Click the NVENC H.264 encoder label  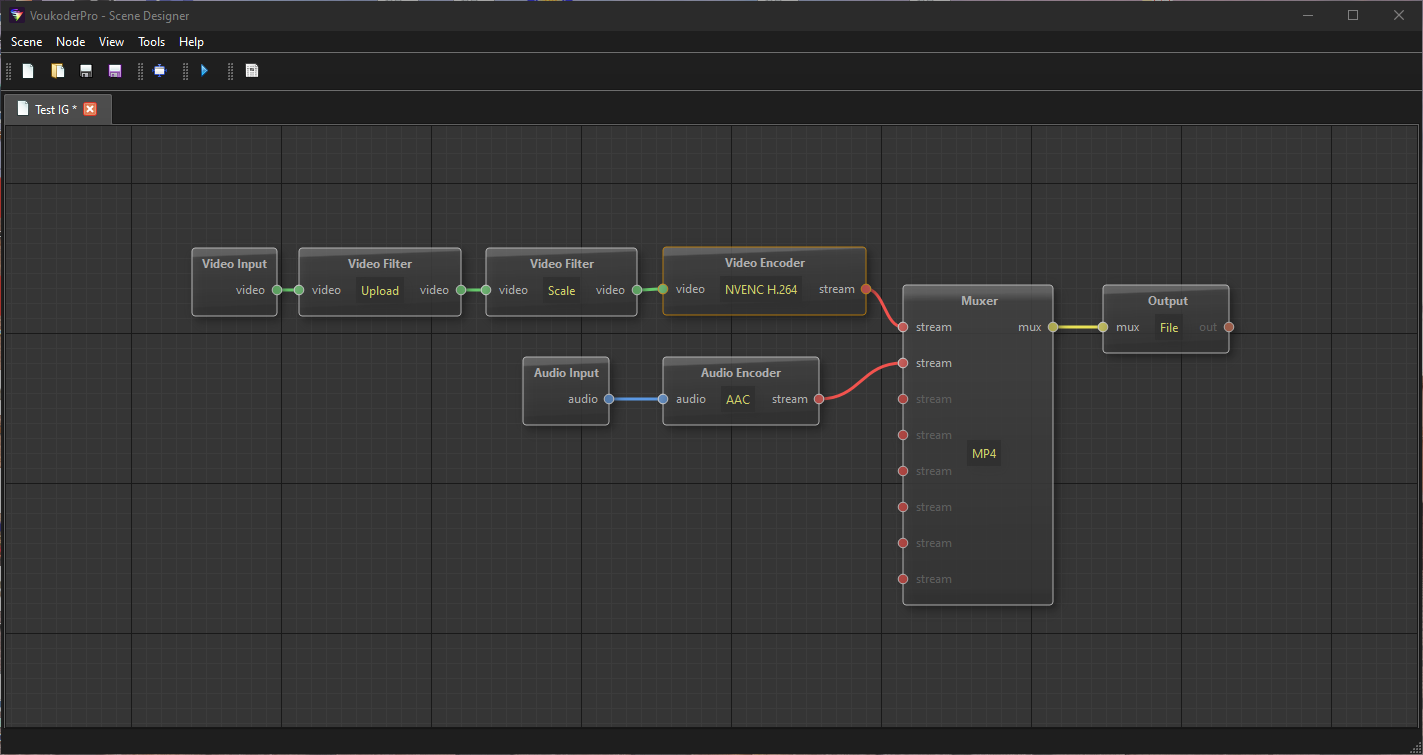(760, 290)
